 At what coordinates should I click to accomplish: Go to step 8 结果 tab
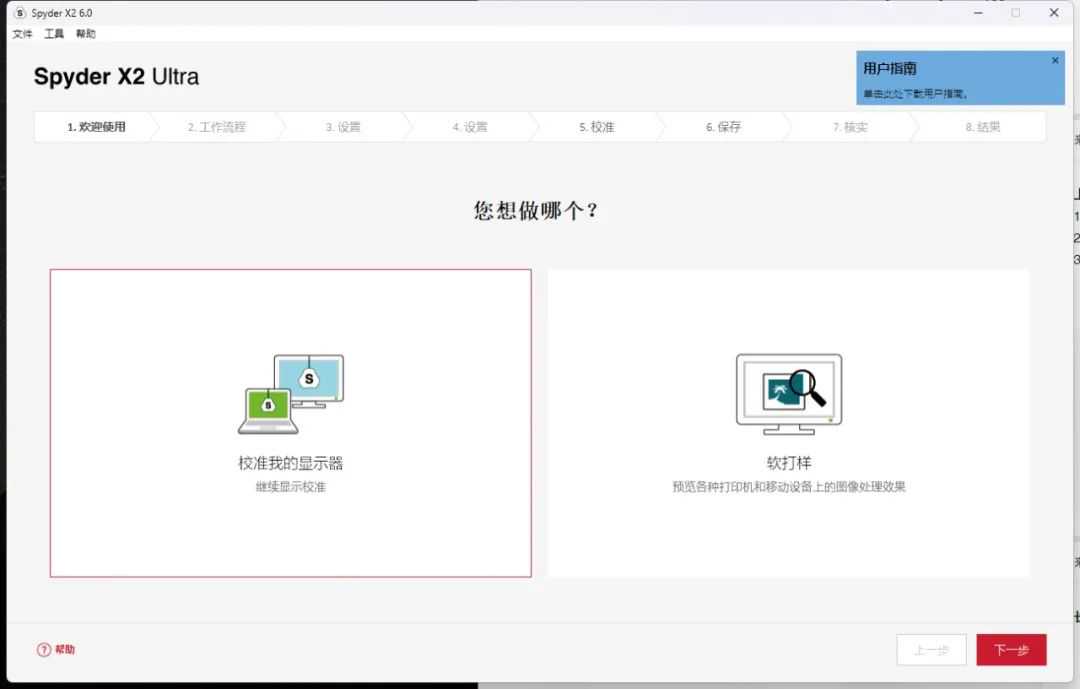click(x=982, y=127)
